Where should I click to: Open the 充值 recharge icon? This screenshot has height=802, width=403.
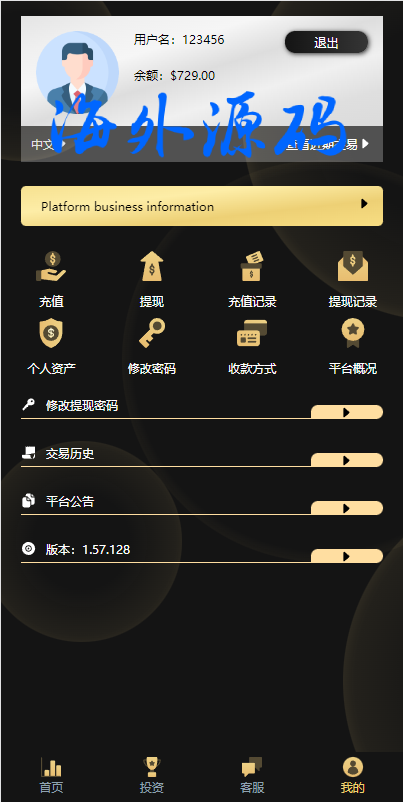(x=51, y=266)
